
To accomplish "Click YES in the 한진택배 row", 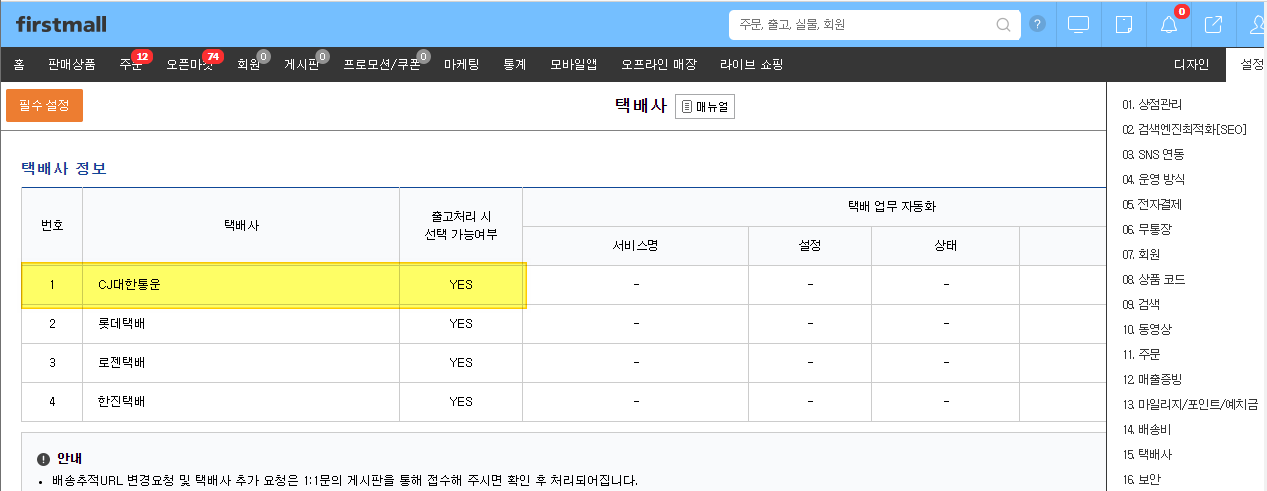I will click(x=461, y=402).
